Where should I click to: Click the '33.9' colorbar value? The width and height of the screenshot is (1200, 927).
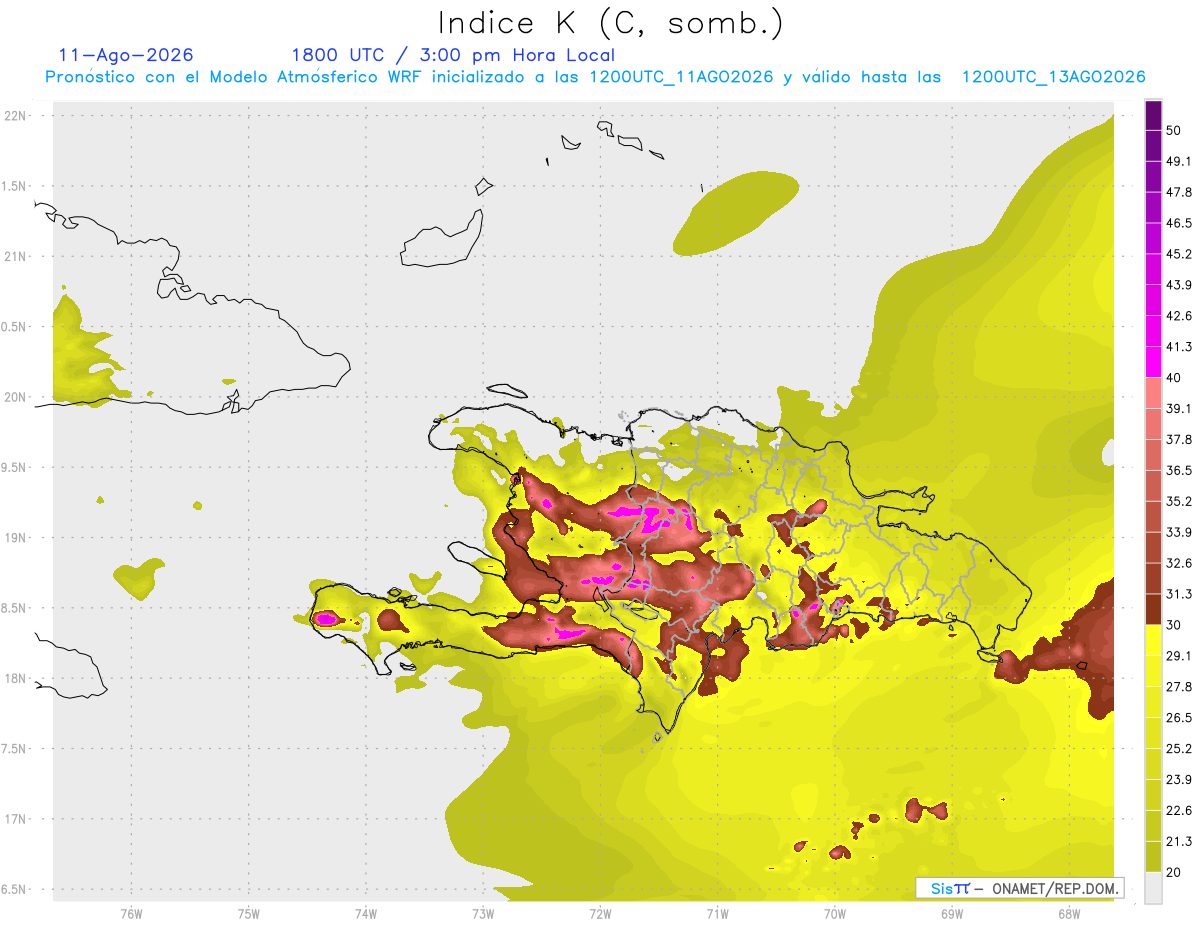click(x=1179, y=532)
